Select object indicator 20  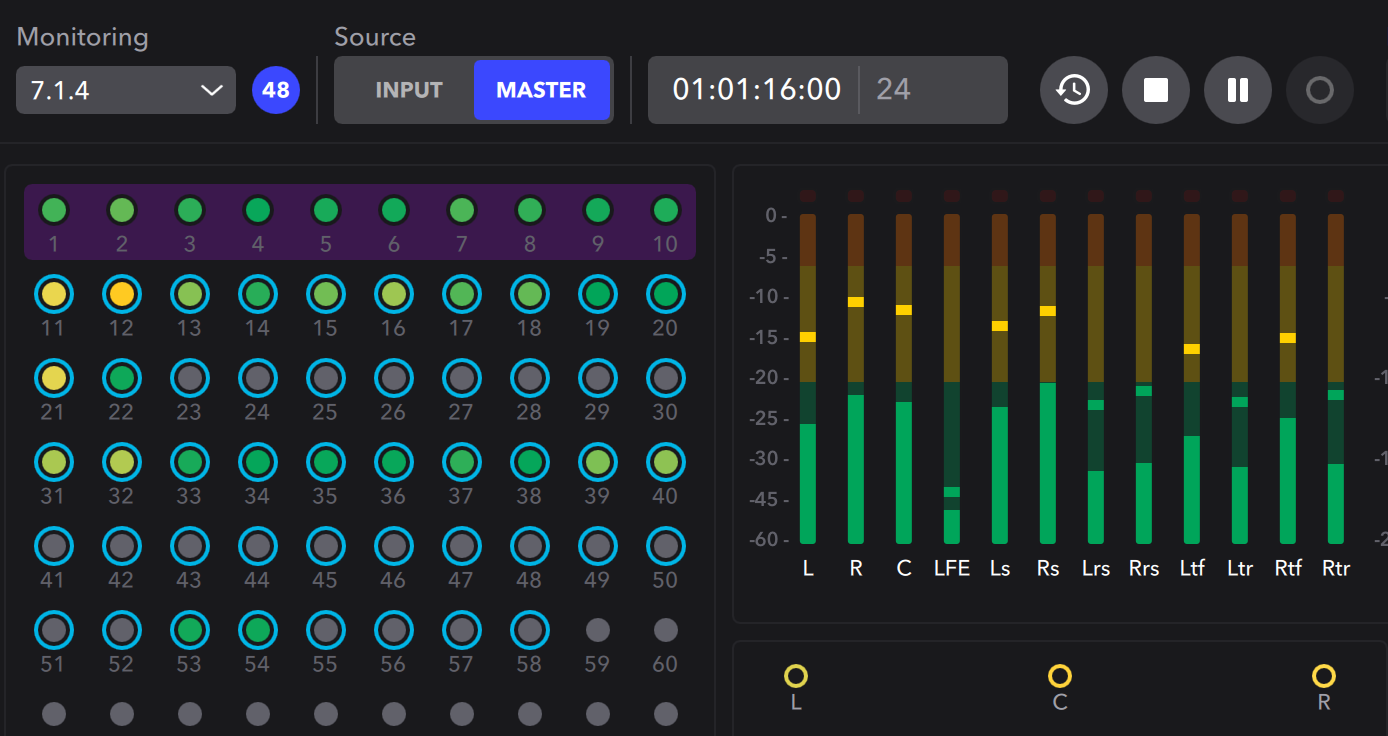(x=666, y=294)
